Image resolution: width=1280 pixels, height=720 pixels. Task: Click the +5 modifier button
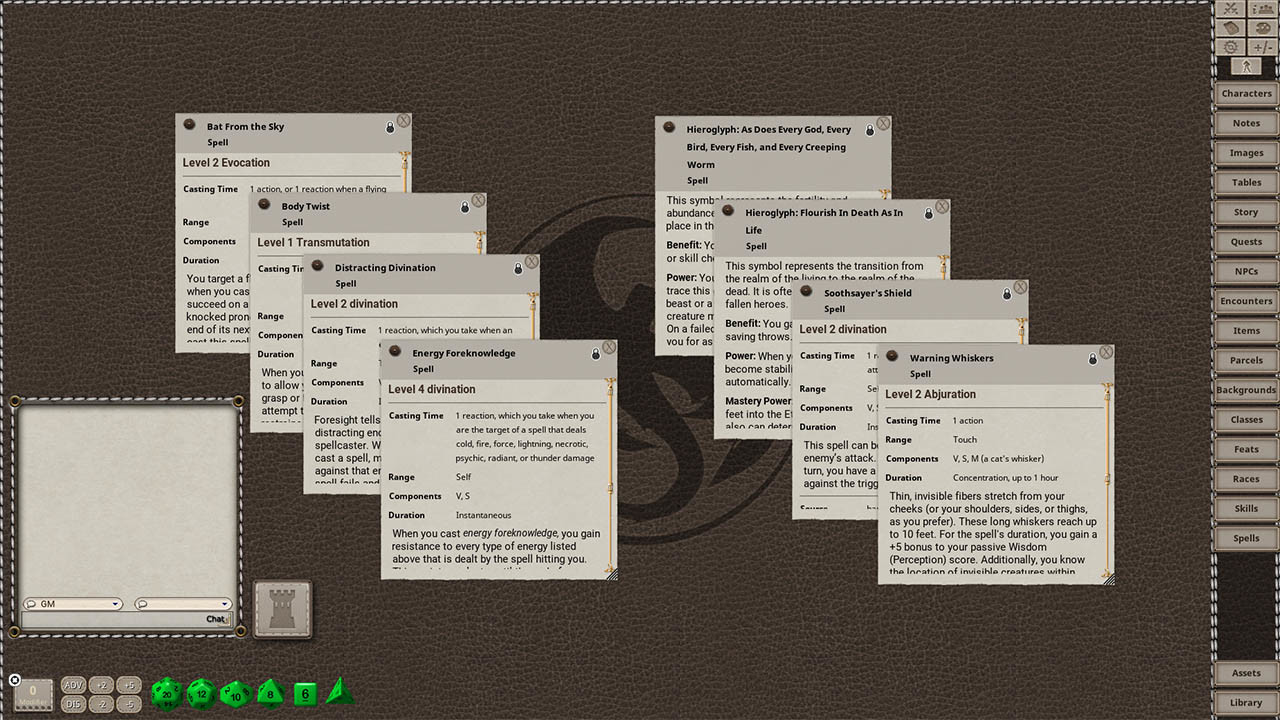[x=129, y=685]
